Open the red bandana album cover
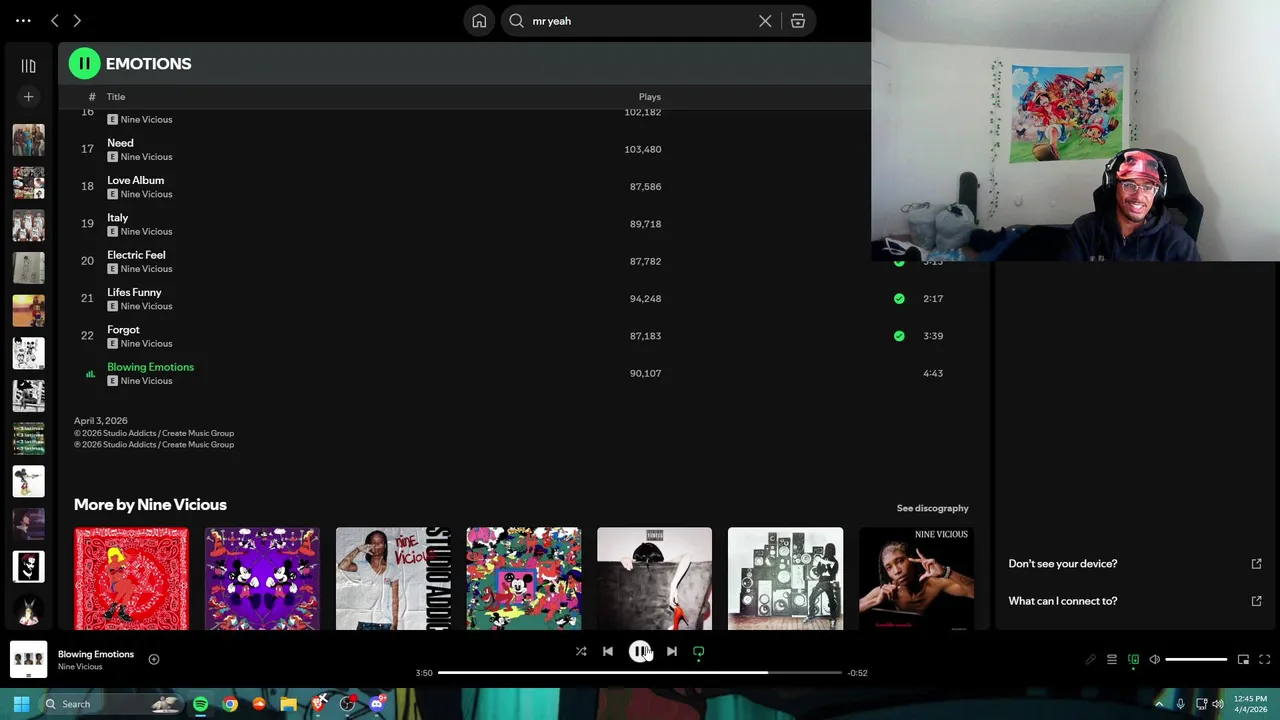Image resolution: width=1280 pixels, height=720 pixels. point(131,579)
